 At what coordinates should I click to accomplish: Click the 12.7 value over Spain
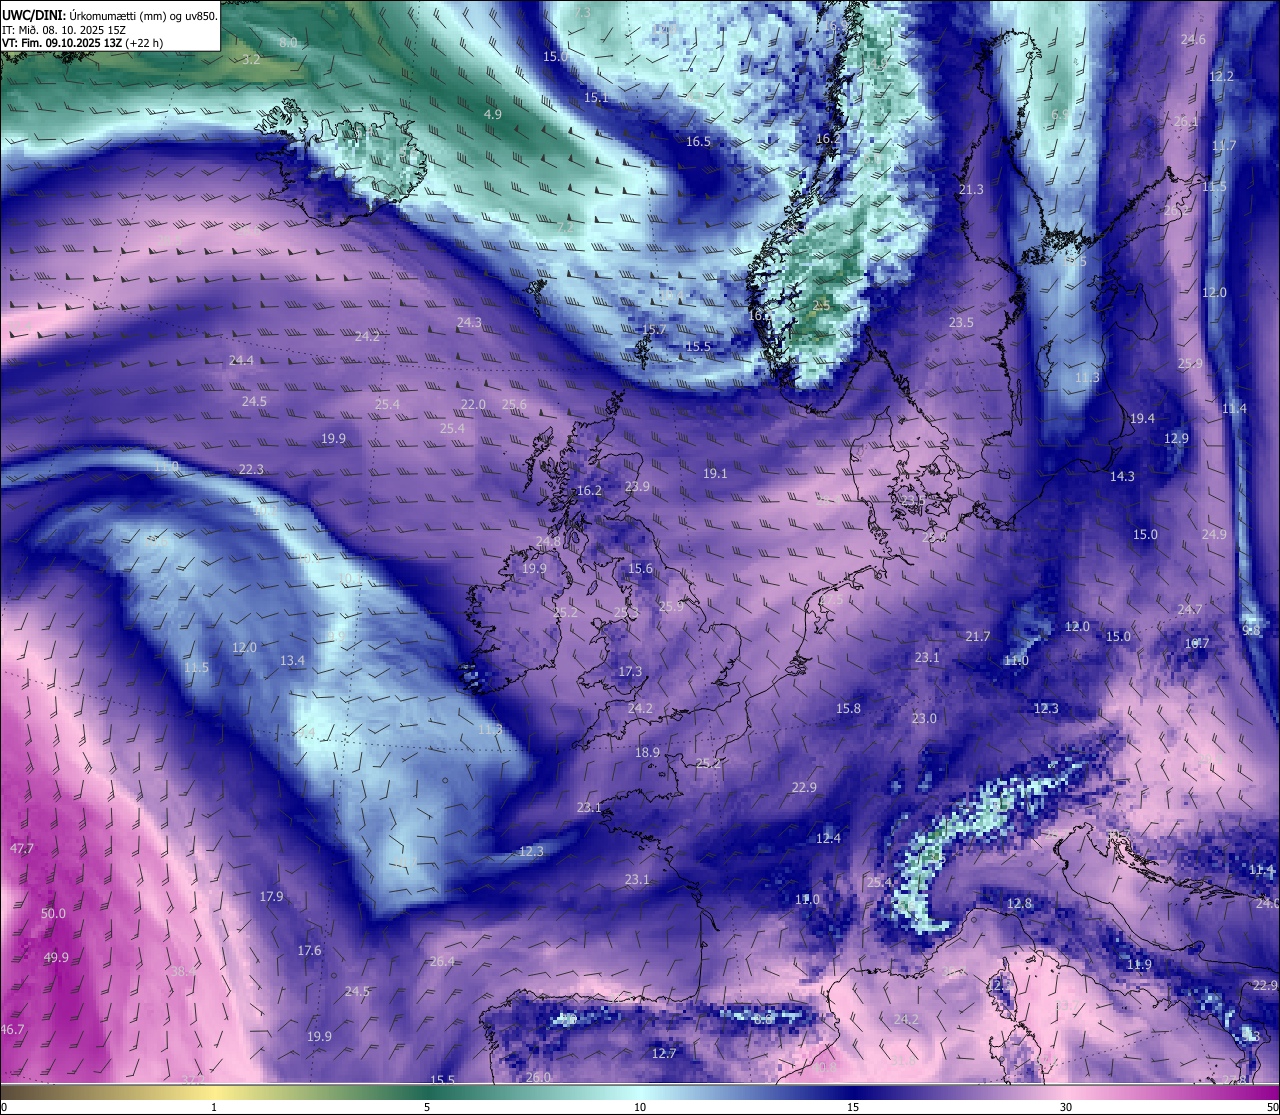click(664, 1054)
